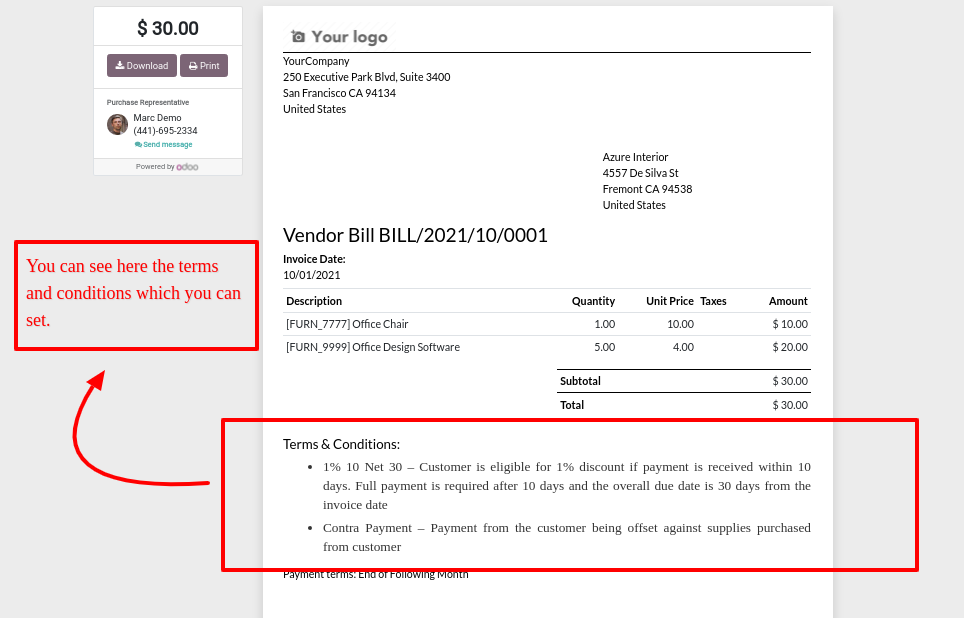Screen dimensions: 964x618
Task: Click the camera icon beside Your logo
Action: 297,37
